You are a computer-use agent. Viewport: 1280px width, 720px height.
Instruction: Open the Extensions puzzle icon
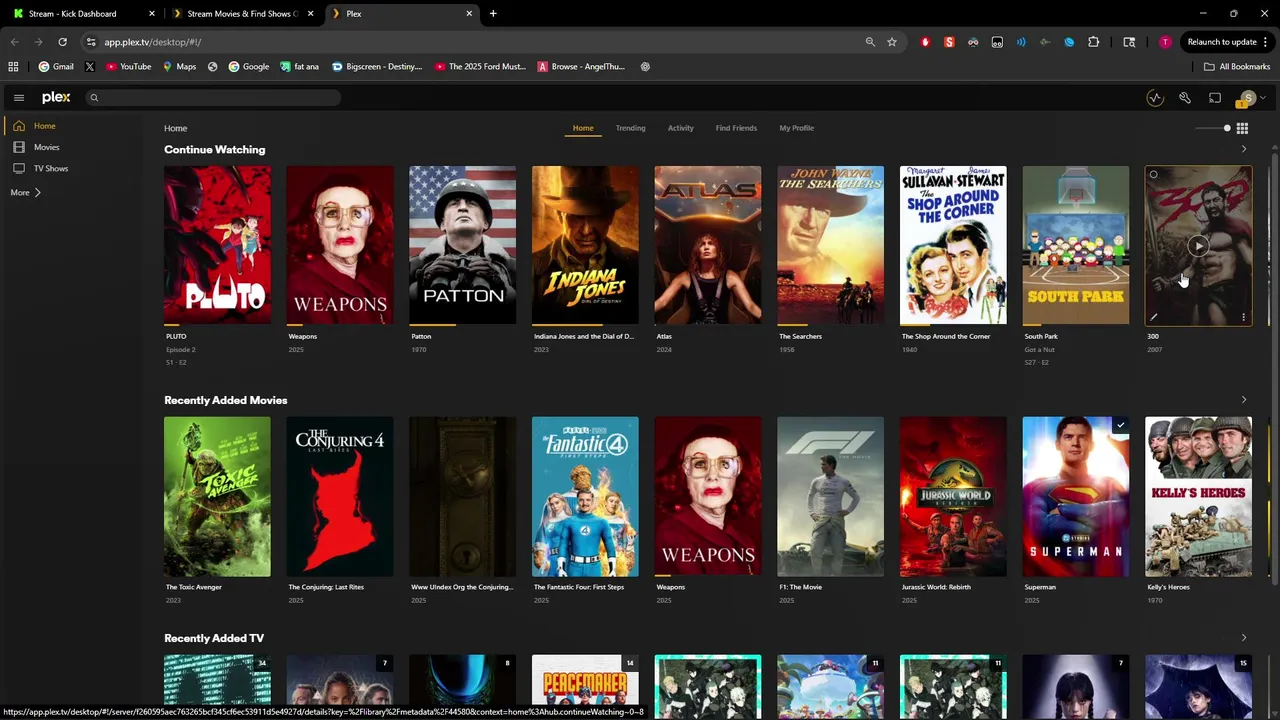pyautogui.click(x=1093, y=42)
